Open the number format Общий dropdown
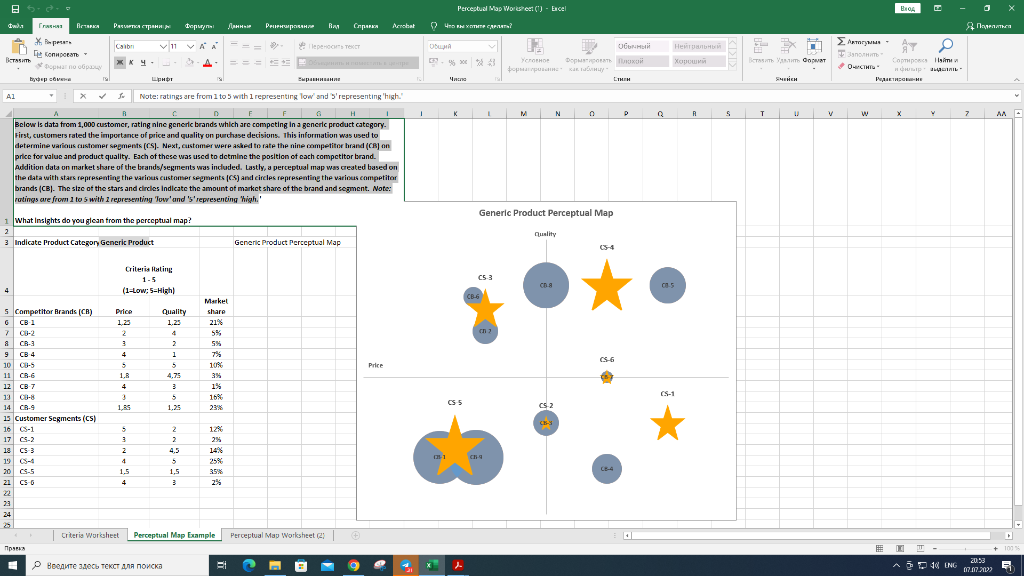1024x576 pixels. coord(492,46)
